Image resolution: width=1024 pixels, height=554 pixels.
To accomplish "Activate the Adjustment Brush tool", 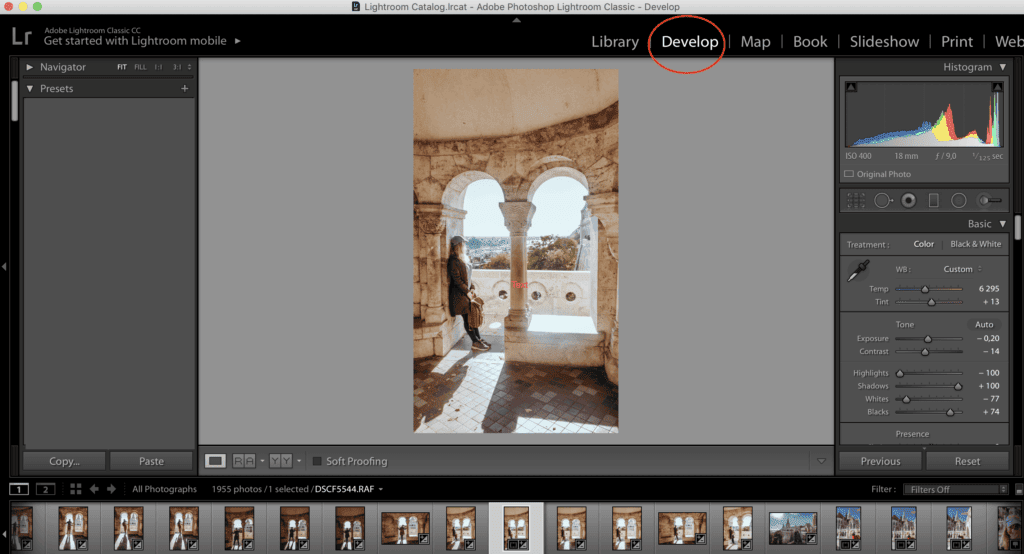I will (989, 200).
